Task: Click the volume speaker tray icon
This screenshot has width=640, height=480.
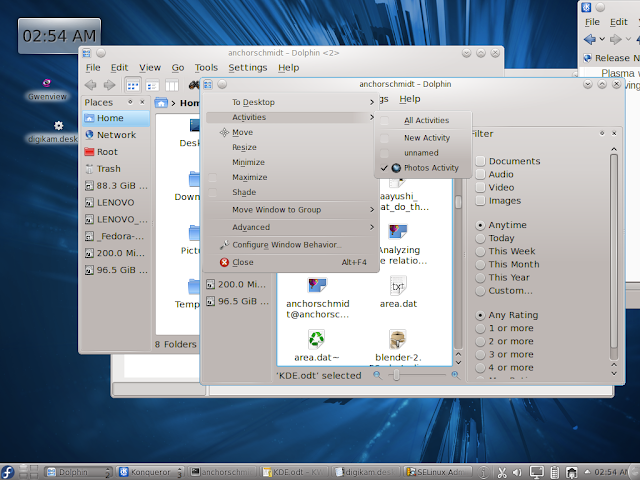Action: [x=517, y=473]
